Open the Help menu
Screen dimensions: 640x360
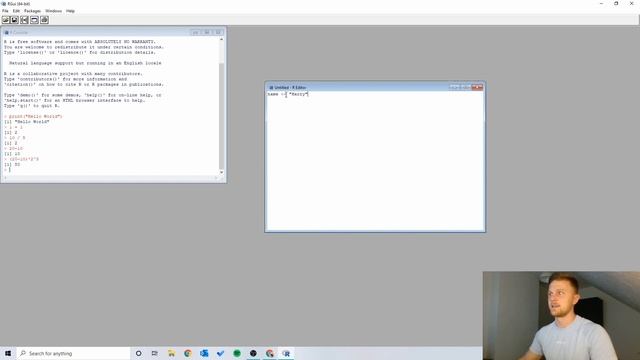tap(70, 11)
